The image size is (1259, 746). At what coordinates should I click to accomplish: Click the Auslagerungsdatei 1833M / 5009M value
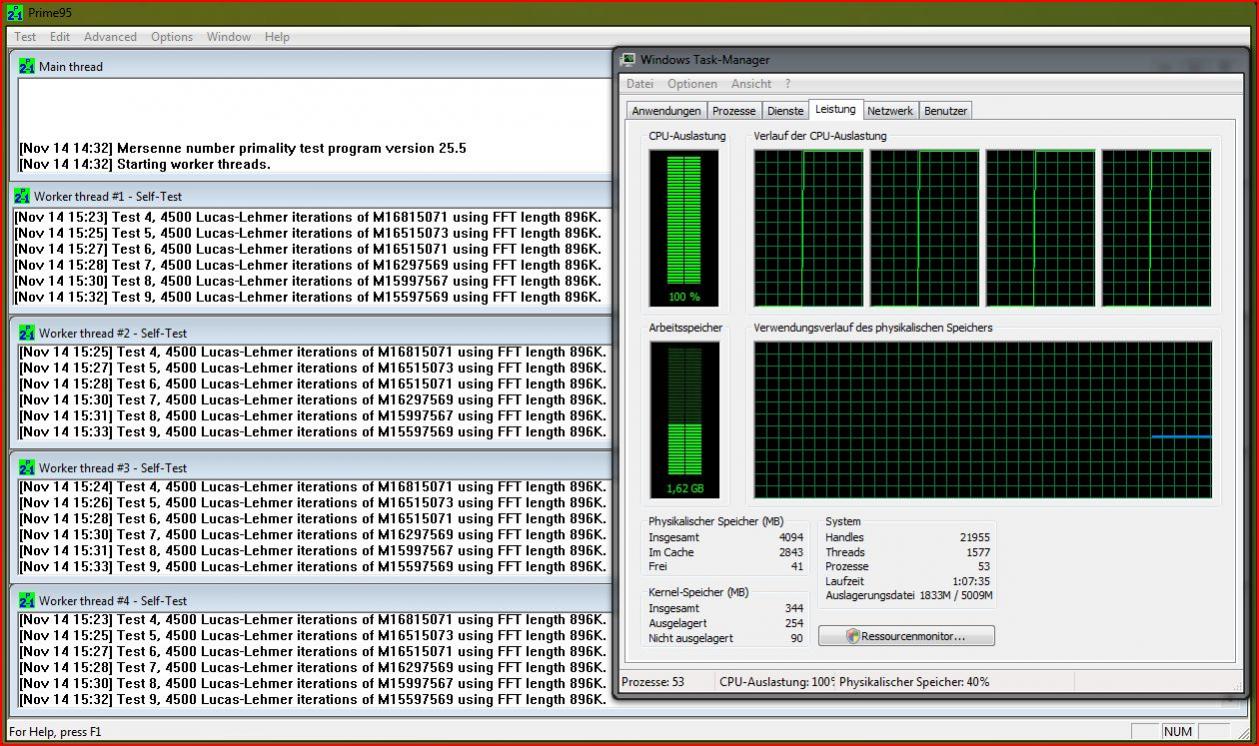point(956,595)
